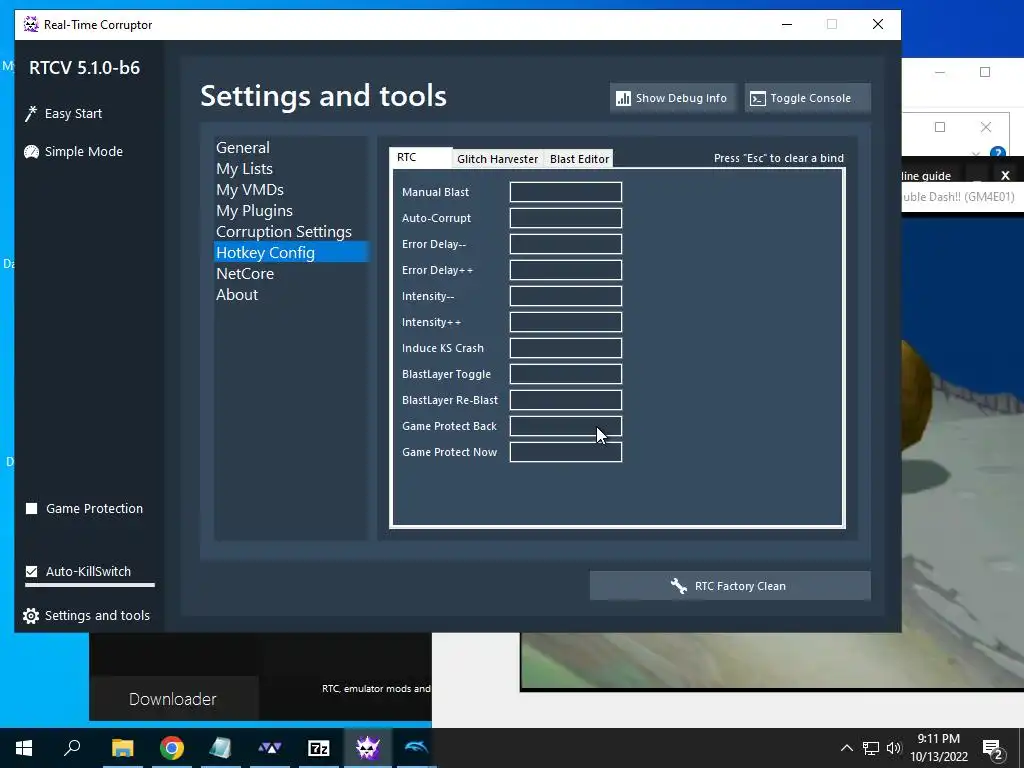Viewport: 1024px width, 768px height.
Task: Click the blue help icon in background window
Action: tap(997, 153)
